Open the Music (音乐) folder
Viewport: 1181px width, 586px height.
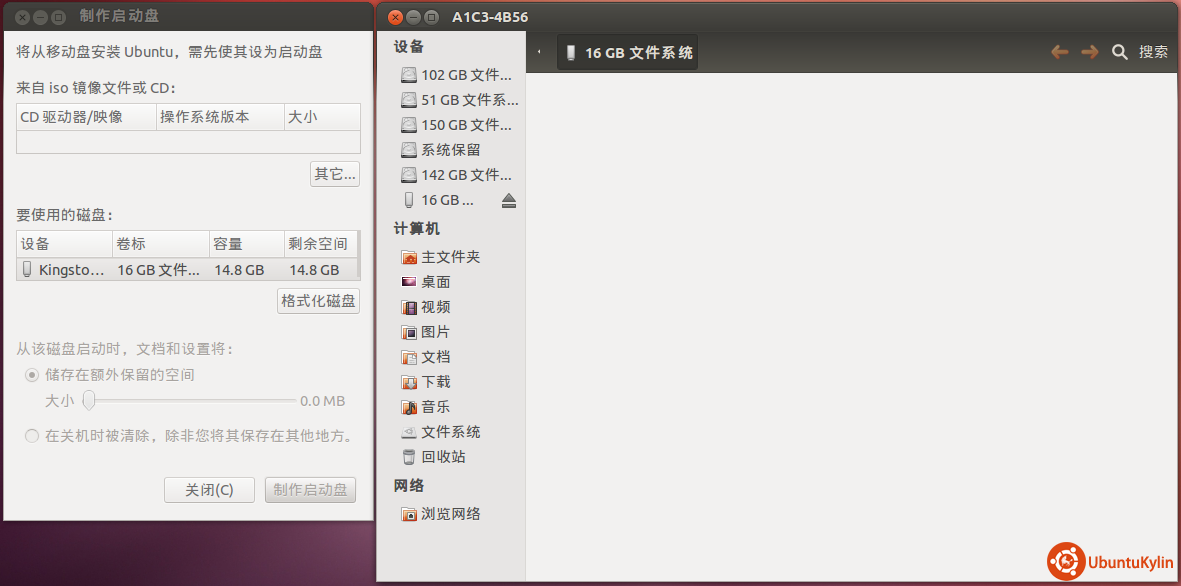(x=434, y=407)
